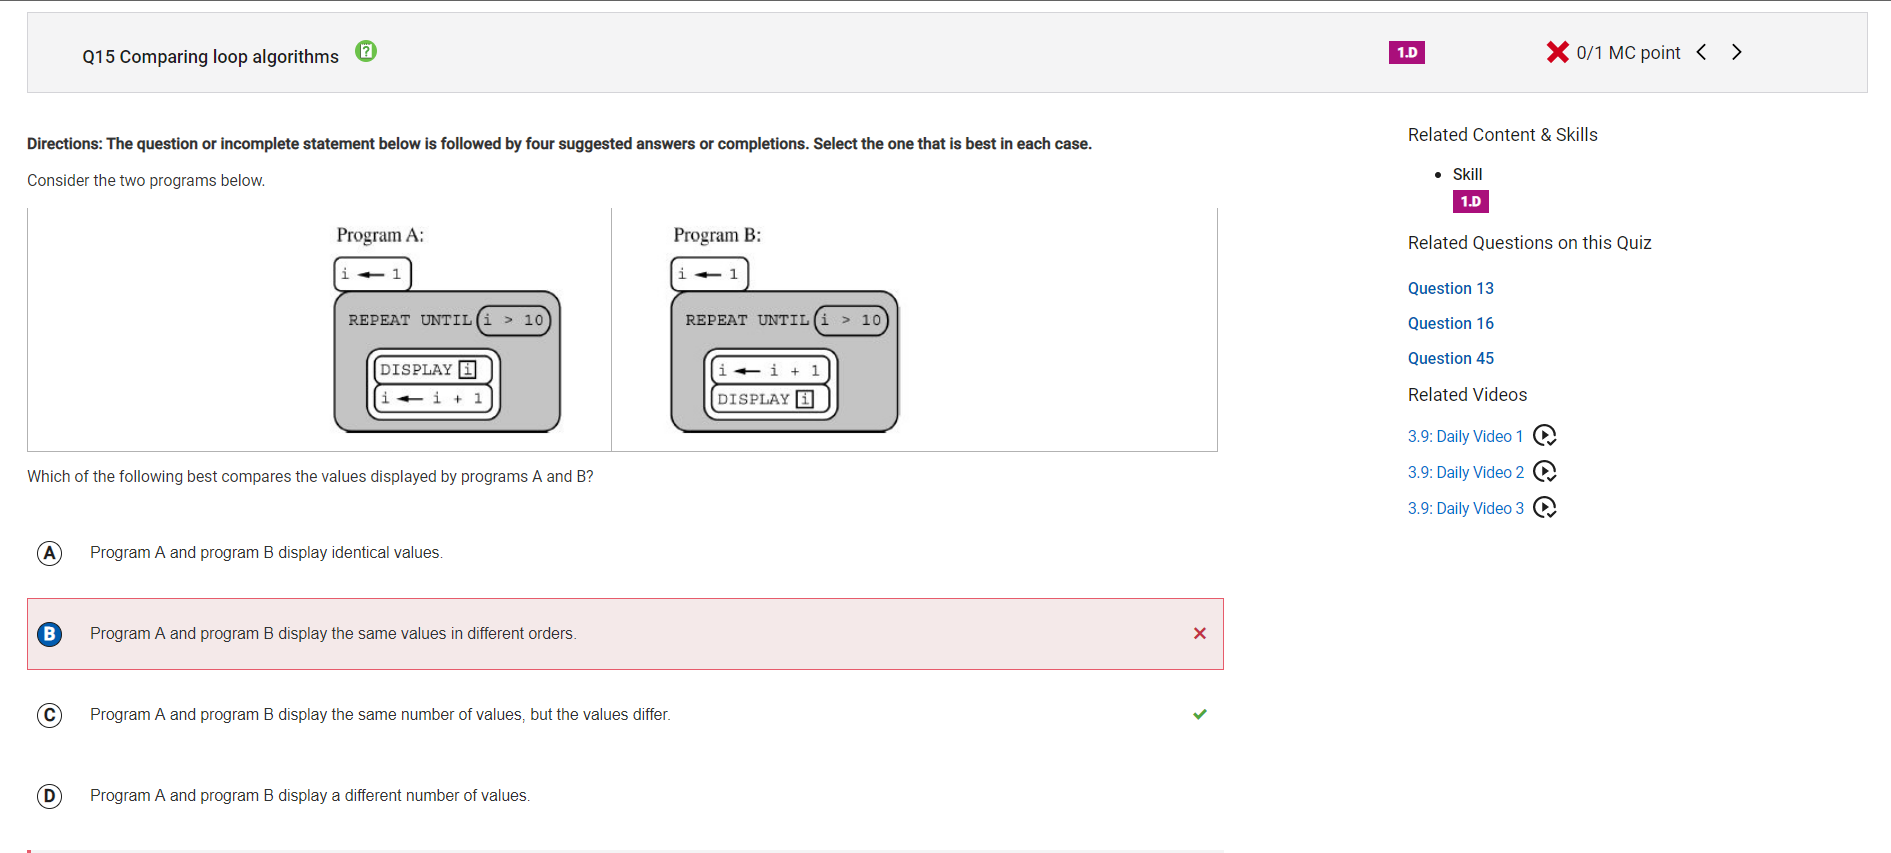This screenshot has width=1891, height=853.
Task: Click the 1.D badge under Skill
Action: coord(1470,202)
